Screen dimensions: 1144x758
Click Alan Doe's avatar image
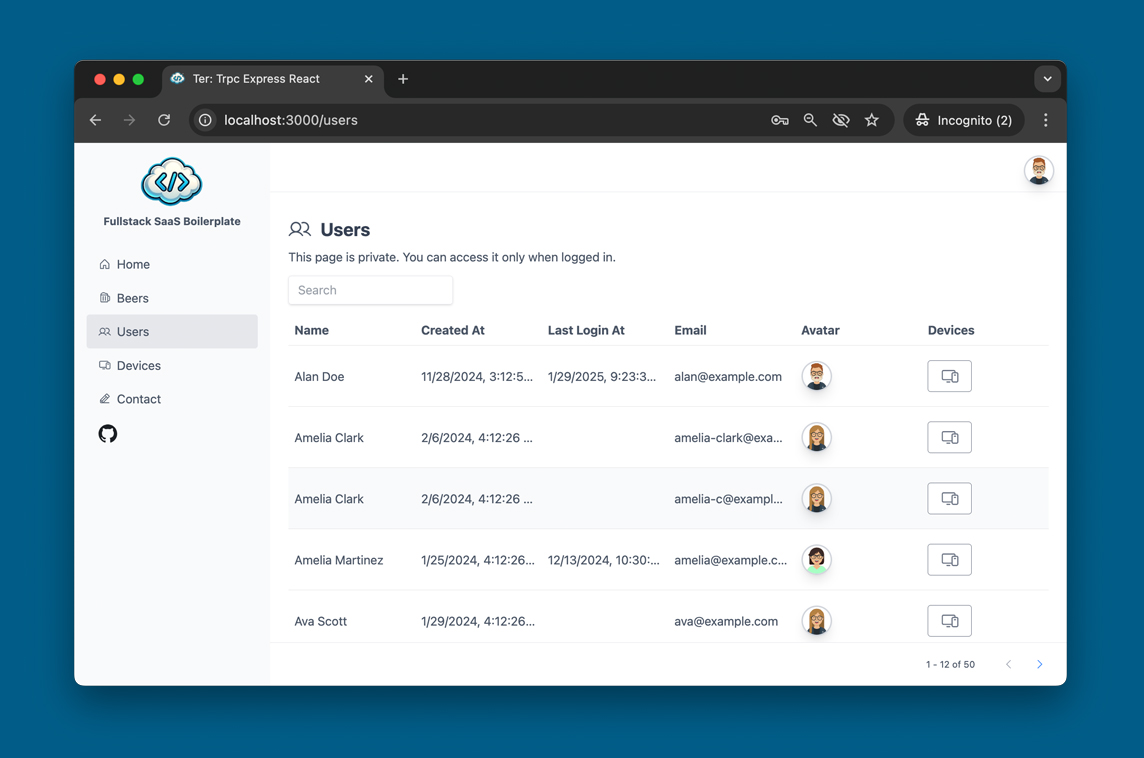(x=816, y=376)
